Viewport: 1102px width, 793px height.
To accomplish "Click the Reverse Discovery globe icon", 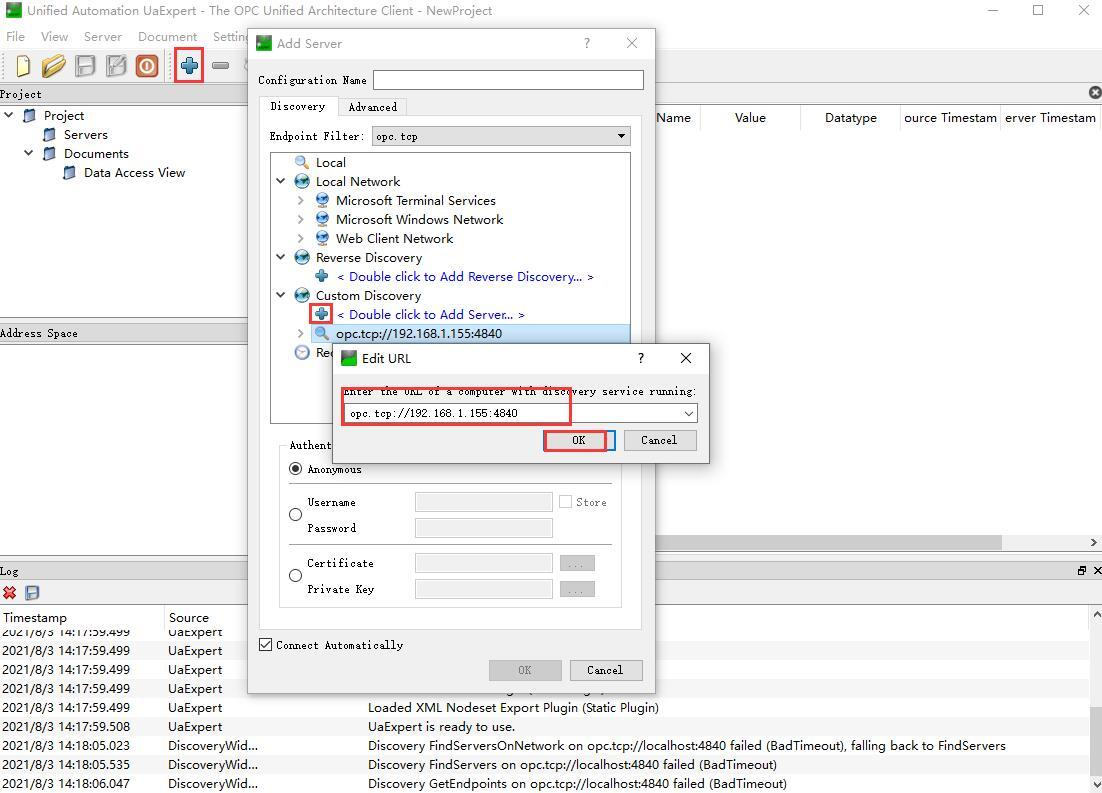I will point(302,257).
